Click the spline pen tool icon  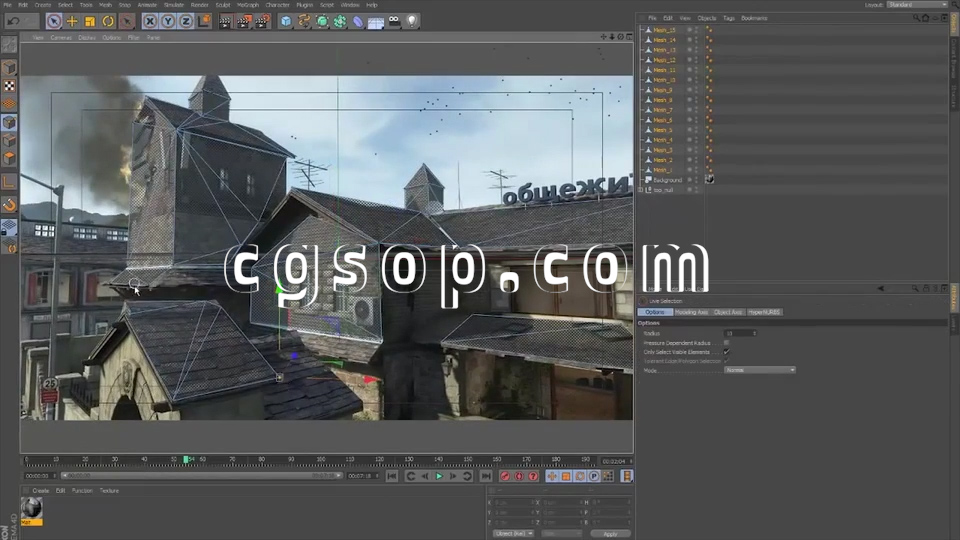[304, 21]
